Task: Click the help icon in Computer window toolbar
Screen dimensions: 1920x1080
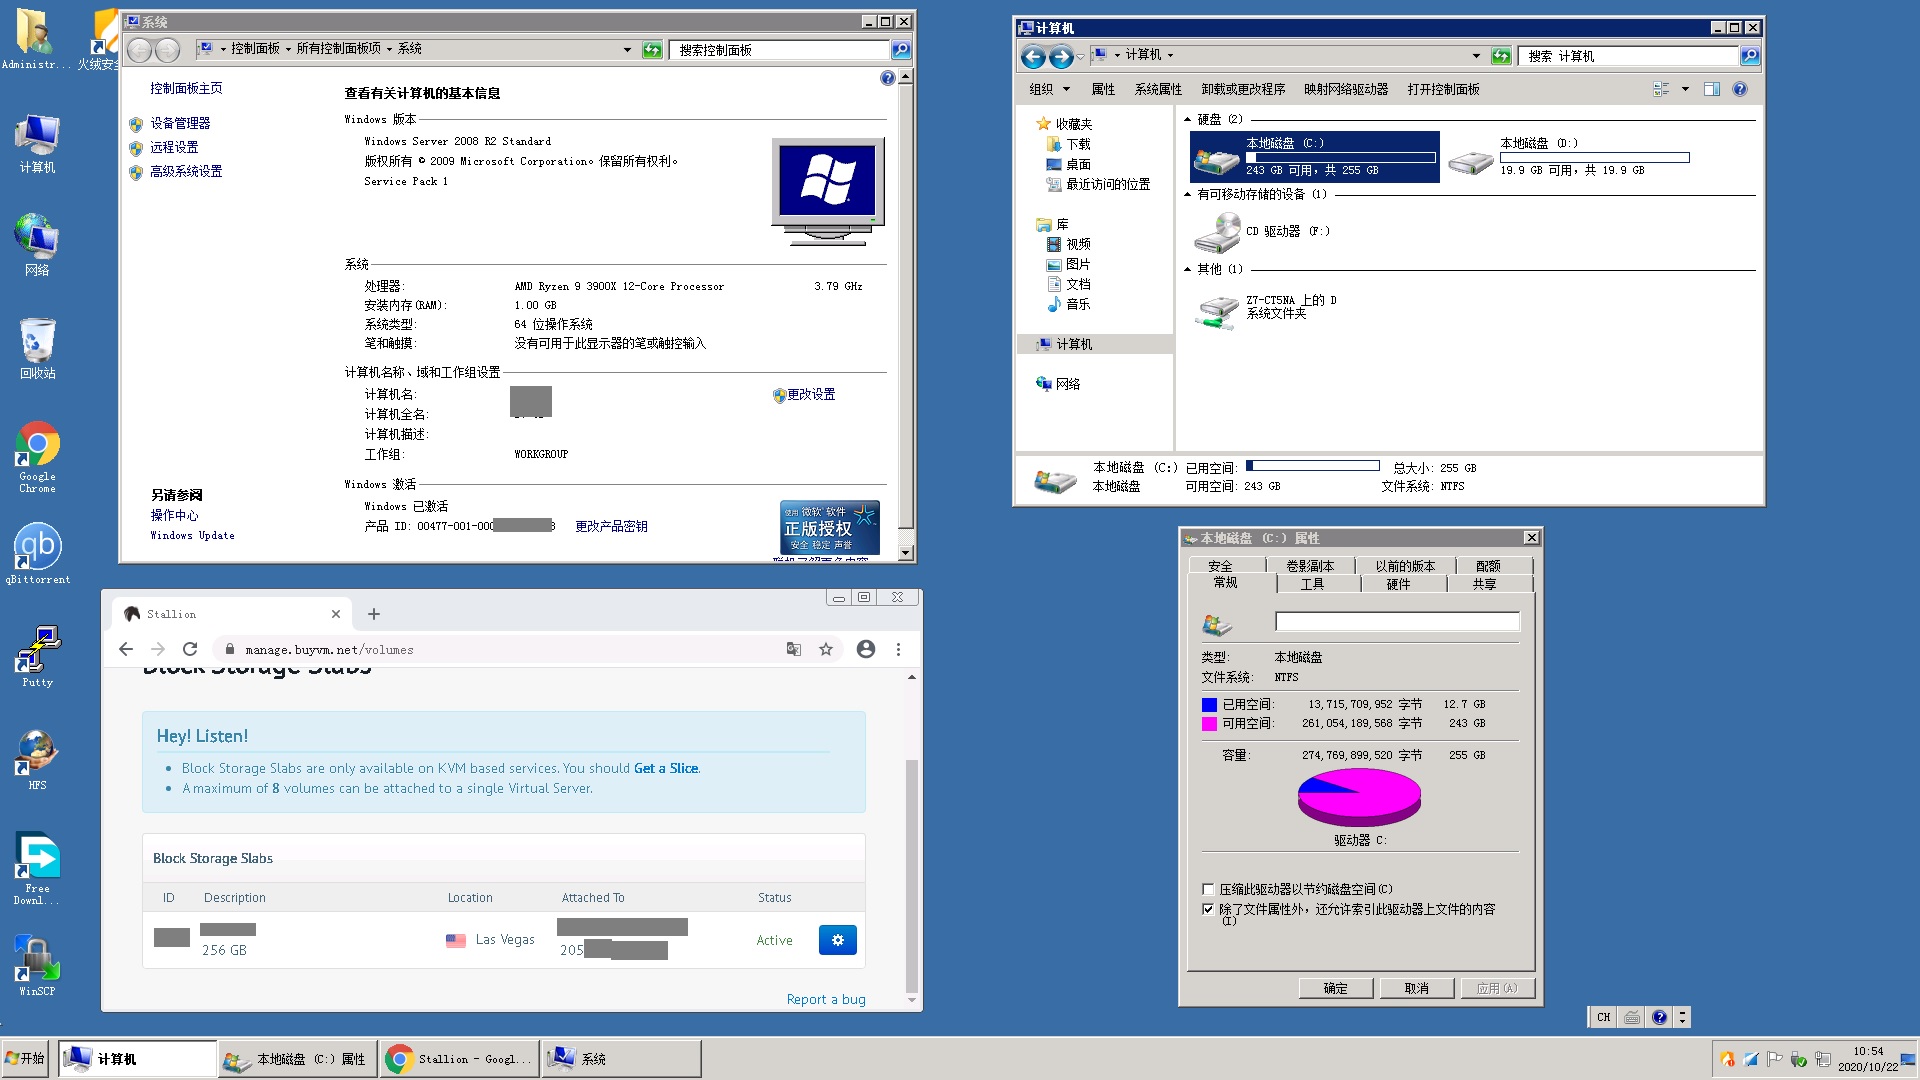Action: tap(1739, 89)
